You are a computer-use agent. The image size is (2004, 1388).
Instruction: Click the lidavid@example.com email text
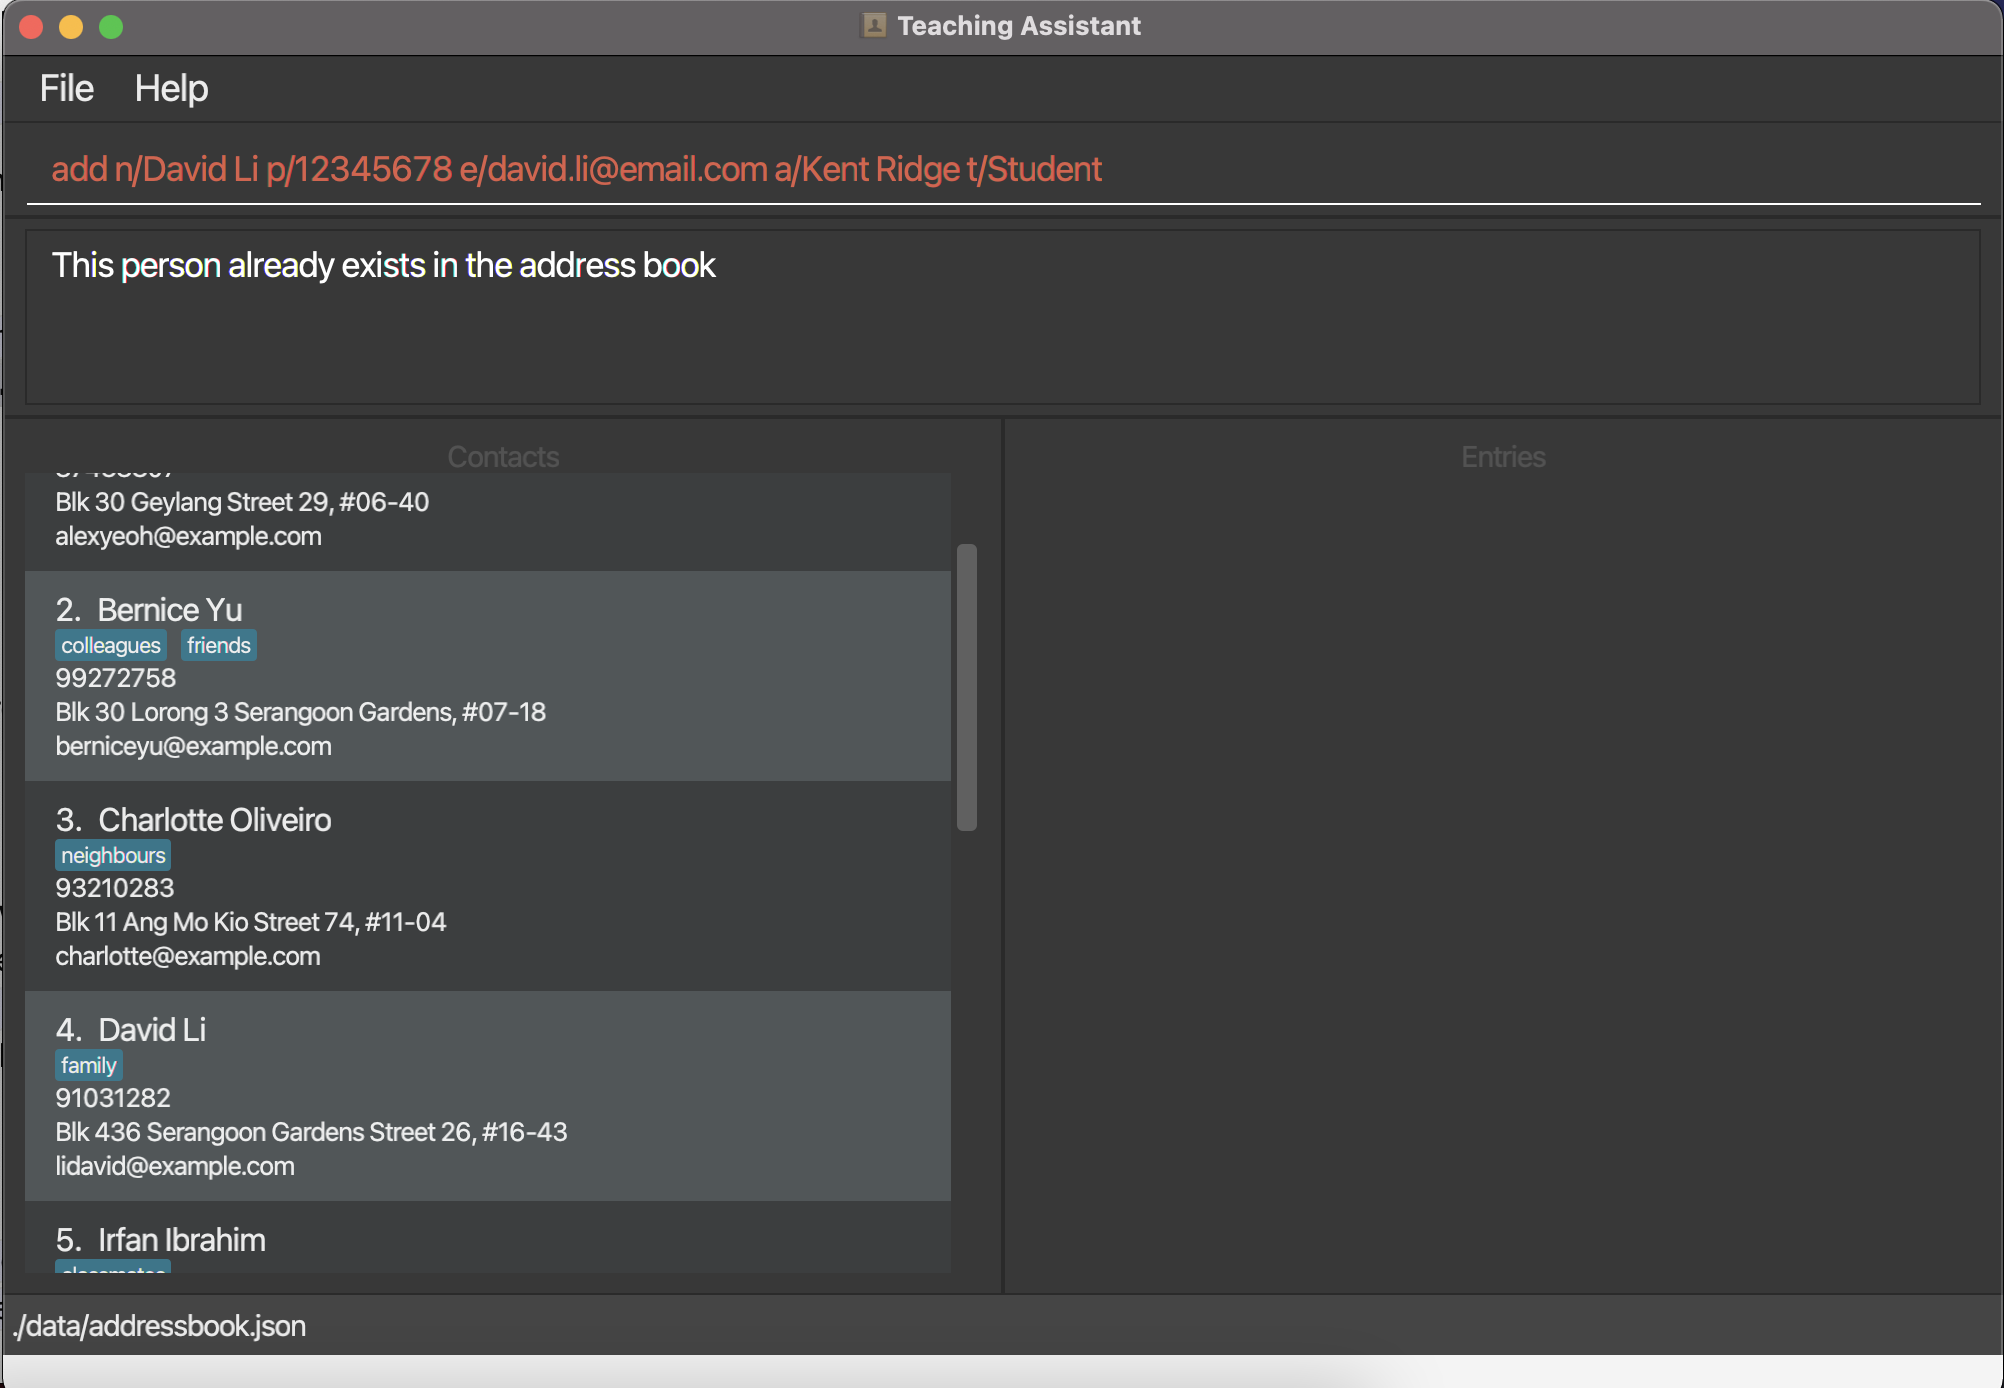tap(175, 1166)
